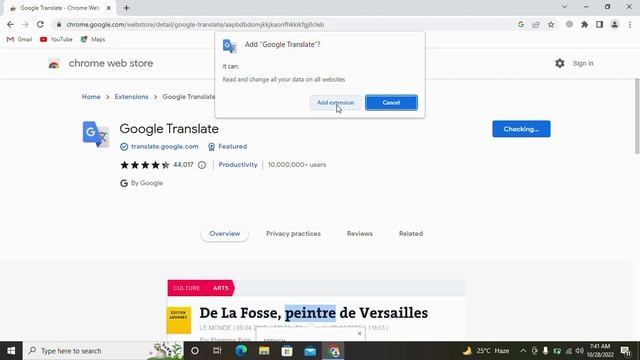This screenshot has width=640, height=360.
Task: Share this page icon
Action: point(536,24)
